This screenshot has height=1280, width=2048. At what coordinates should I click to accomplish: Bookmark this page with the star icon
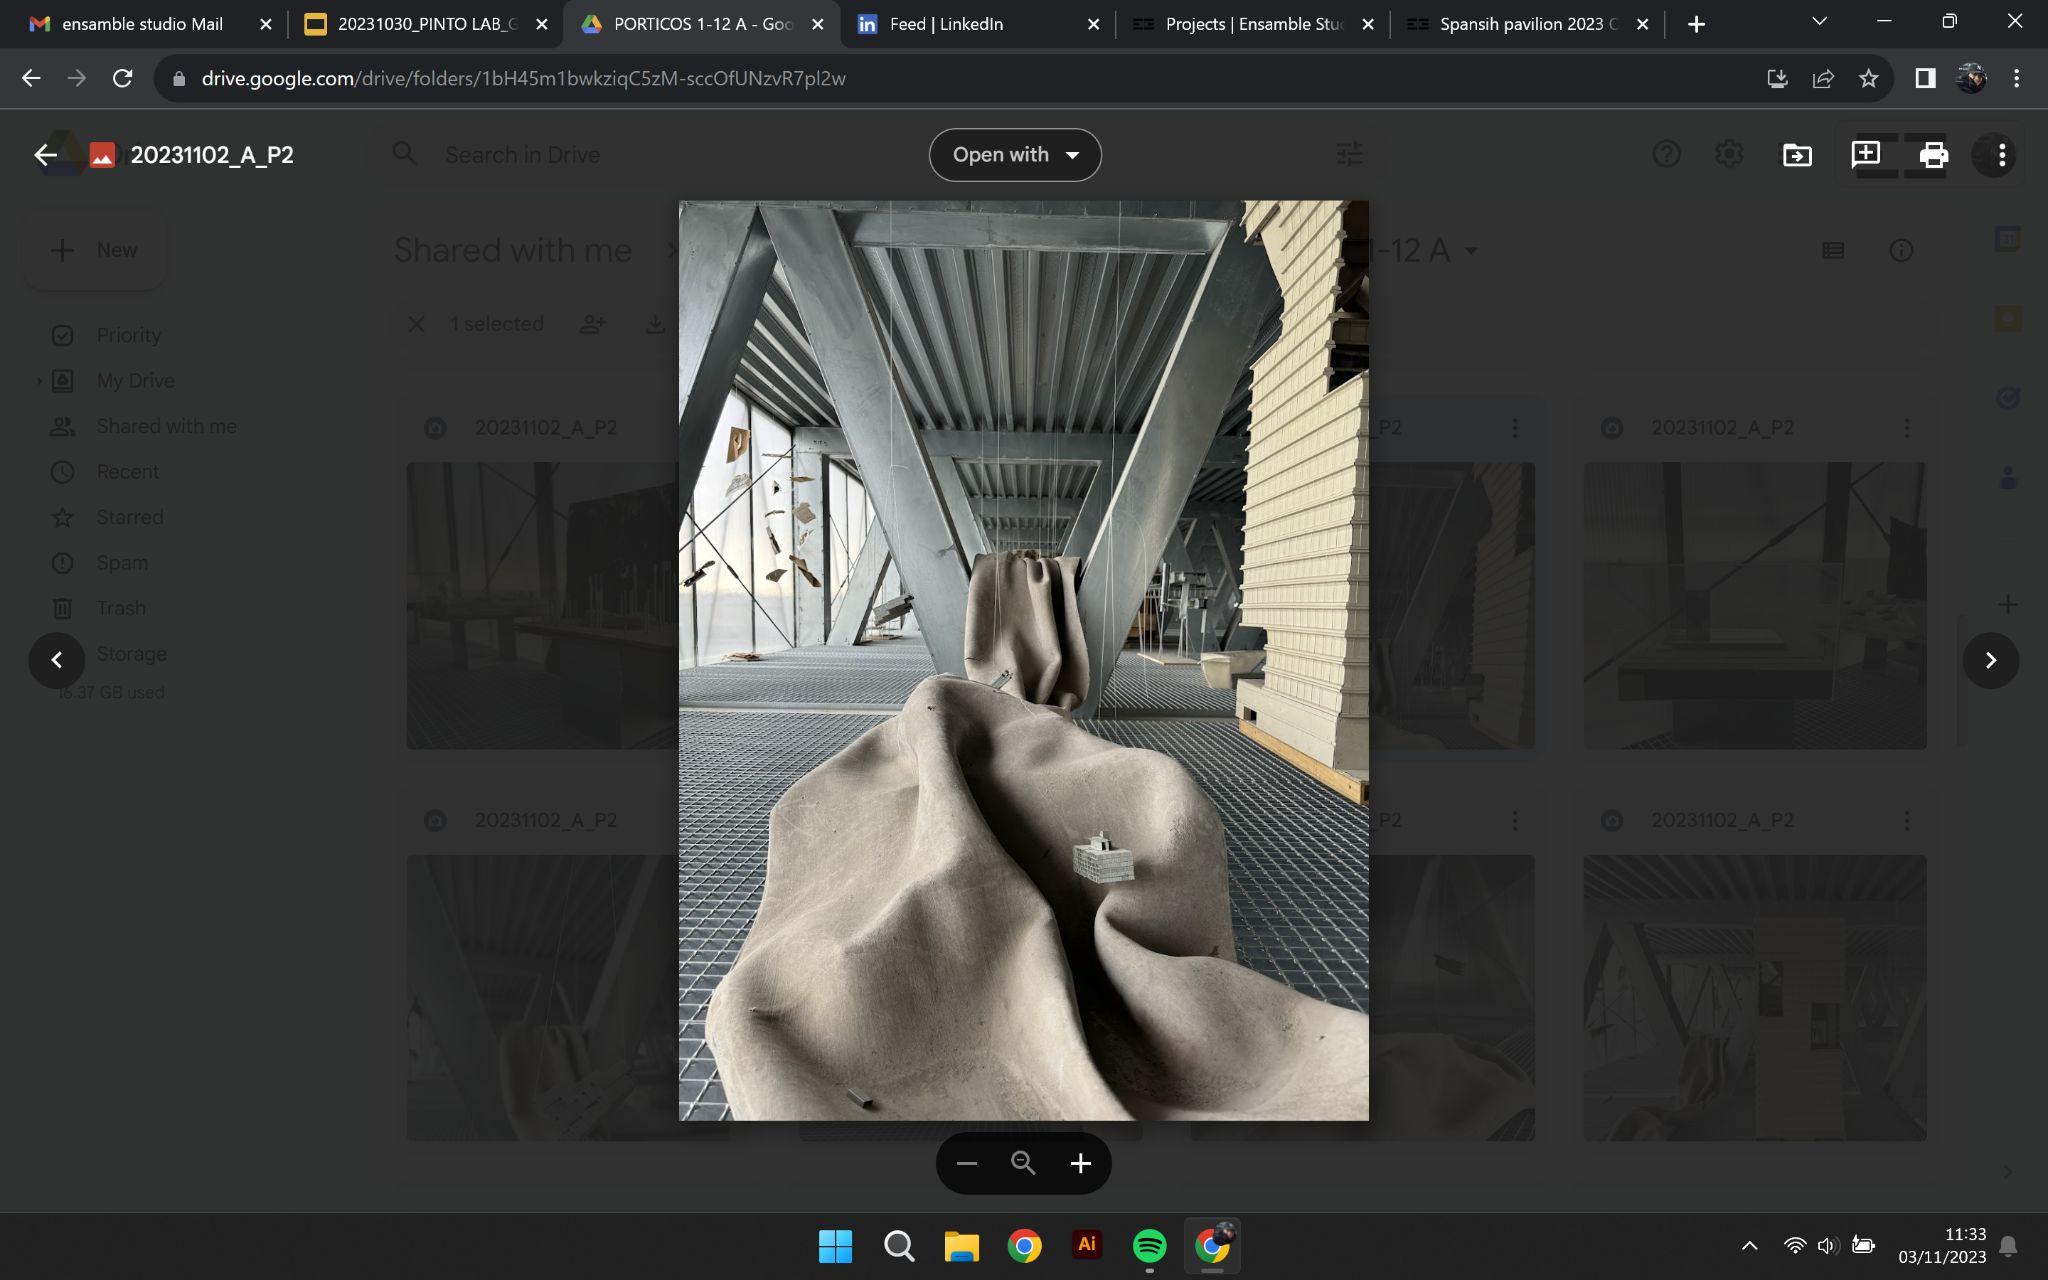(1868, 78)
